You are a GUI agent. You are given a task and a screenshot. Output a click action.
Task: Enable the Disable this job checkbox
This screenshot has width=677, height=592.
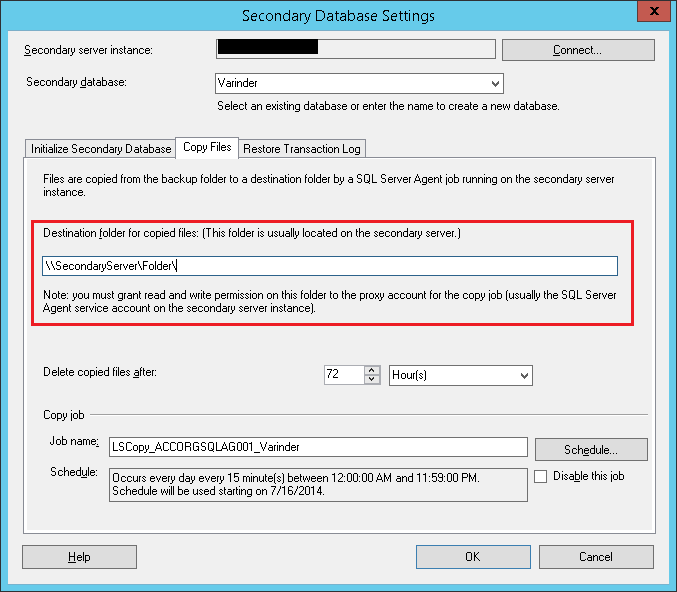(x=541, y=477)
